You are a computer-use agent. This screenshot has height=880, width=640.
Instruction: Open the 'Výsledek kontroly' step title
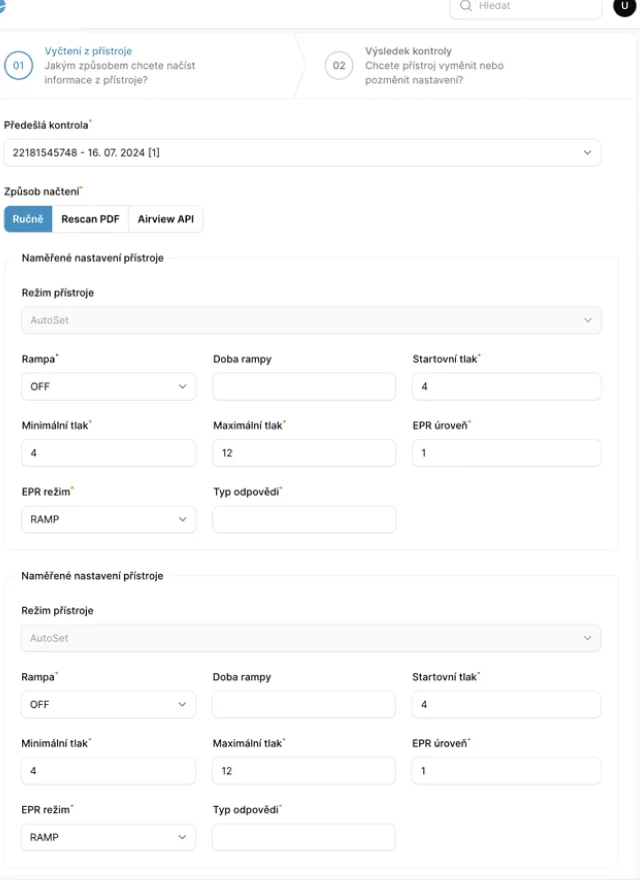408,51
